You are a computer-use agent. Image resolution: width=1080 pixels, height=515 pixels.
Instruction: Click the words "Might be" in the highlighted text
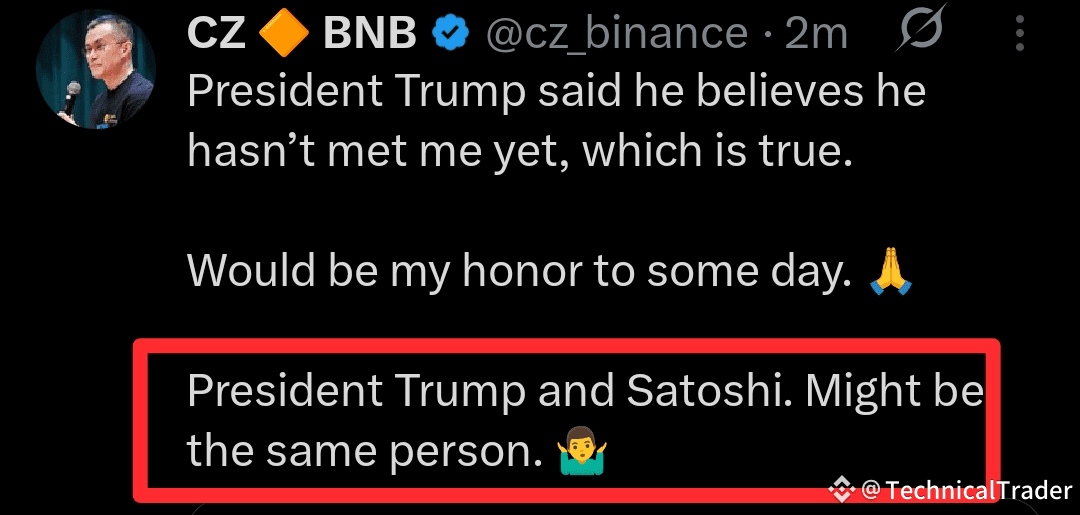tap(895, 391)
